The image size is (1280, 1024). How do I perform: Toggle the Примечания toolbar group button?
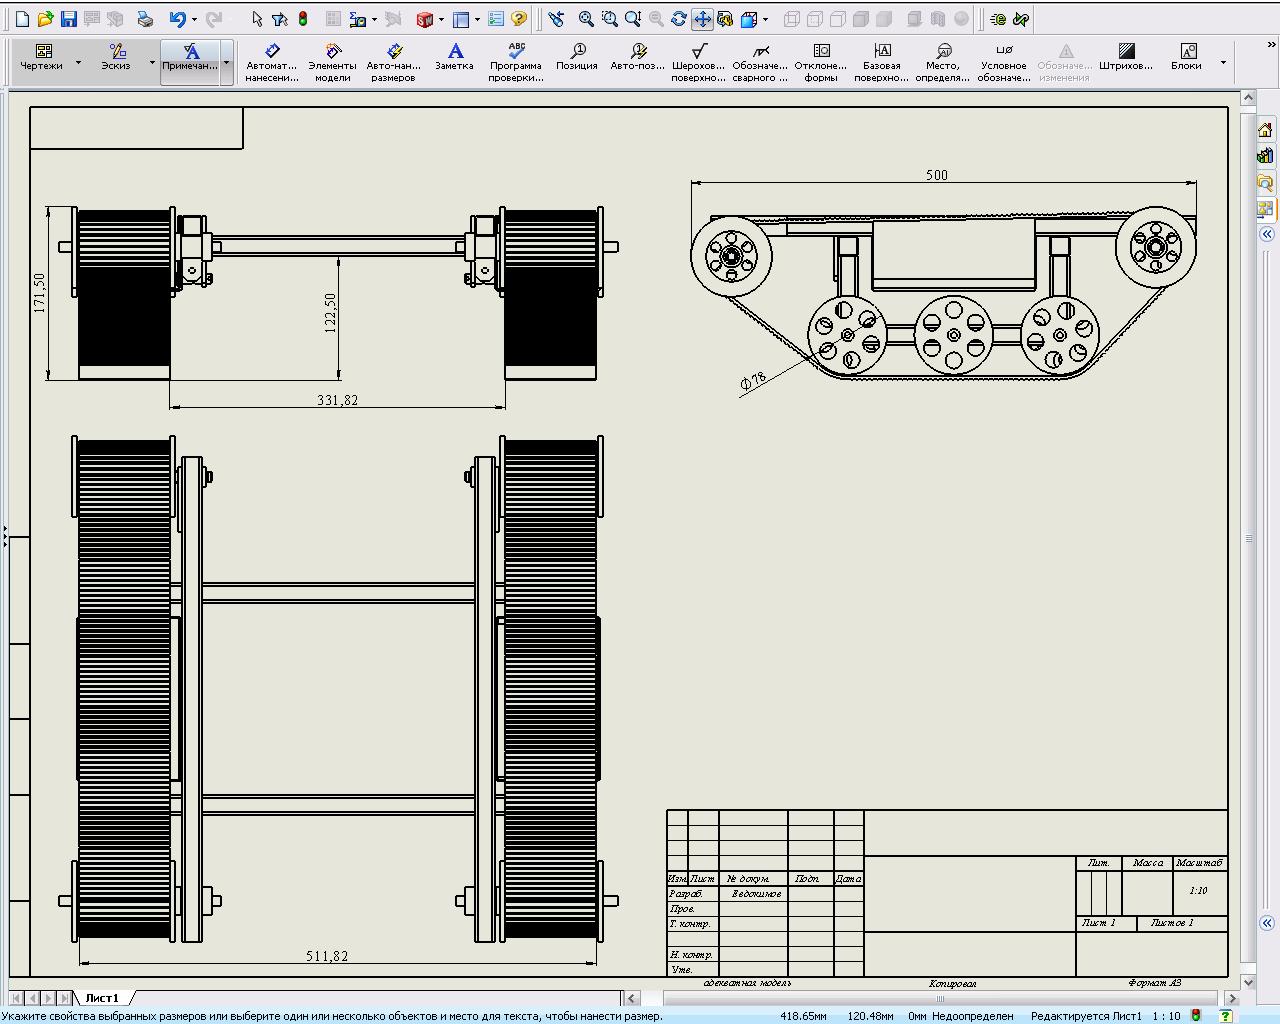[190, 58]
